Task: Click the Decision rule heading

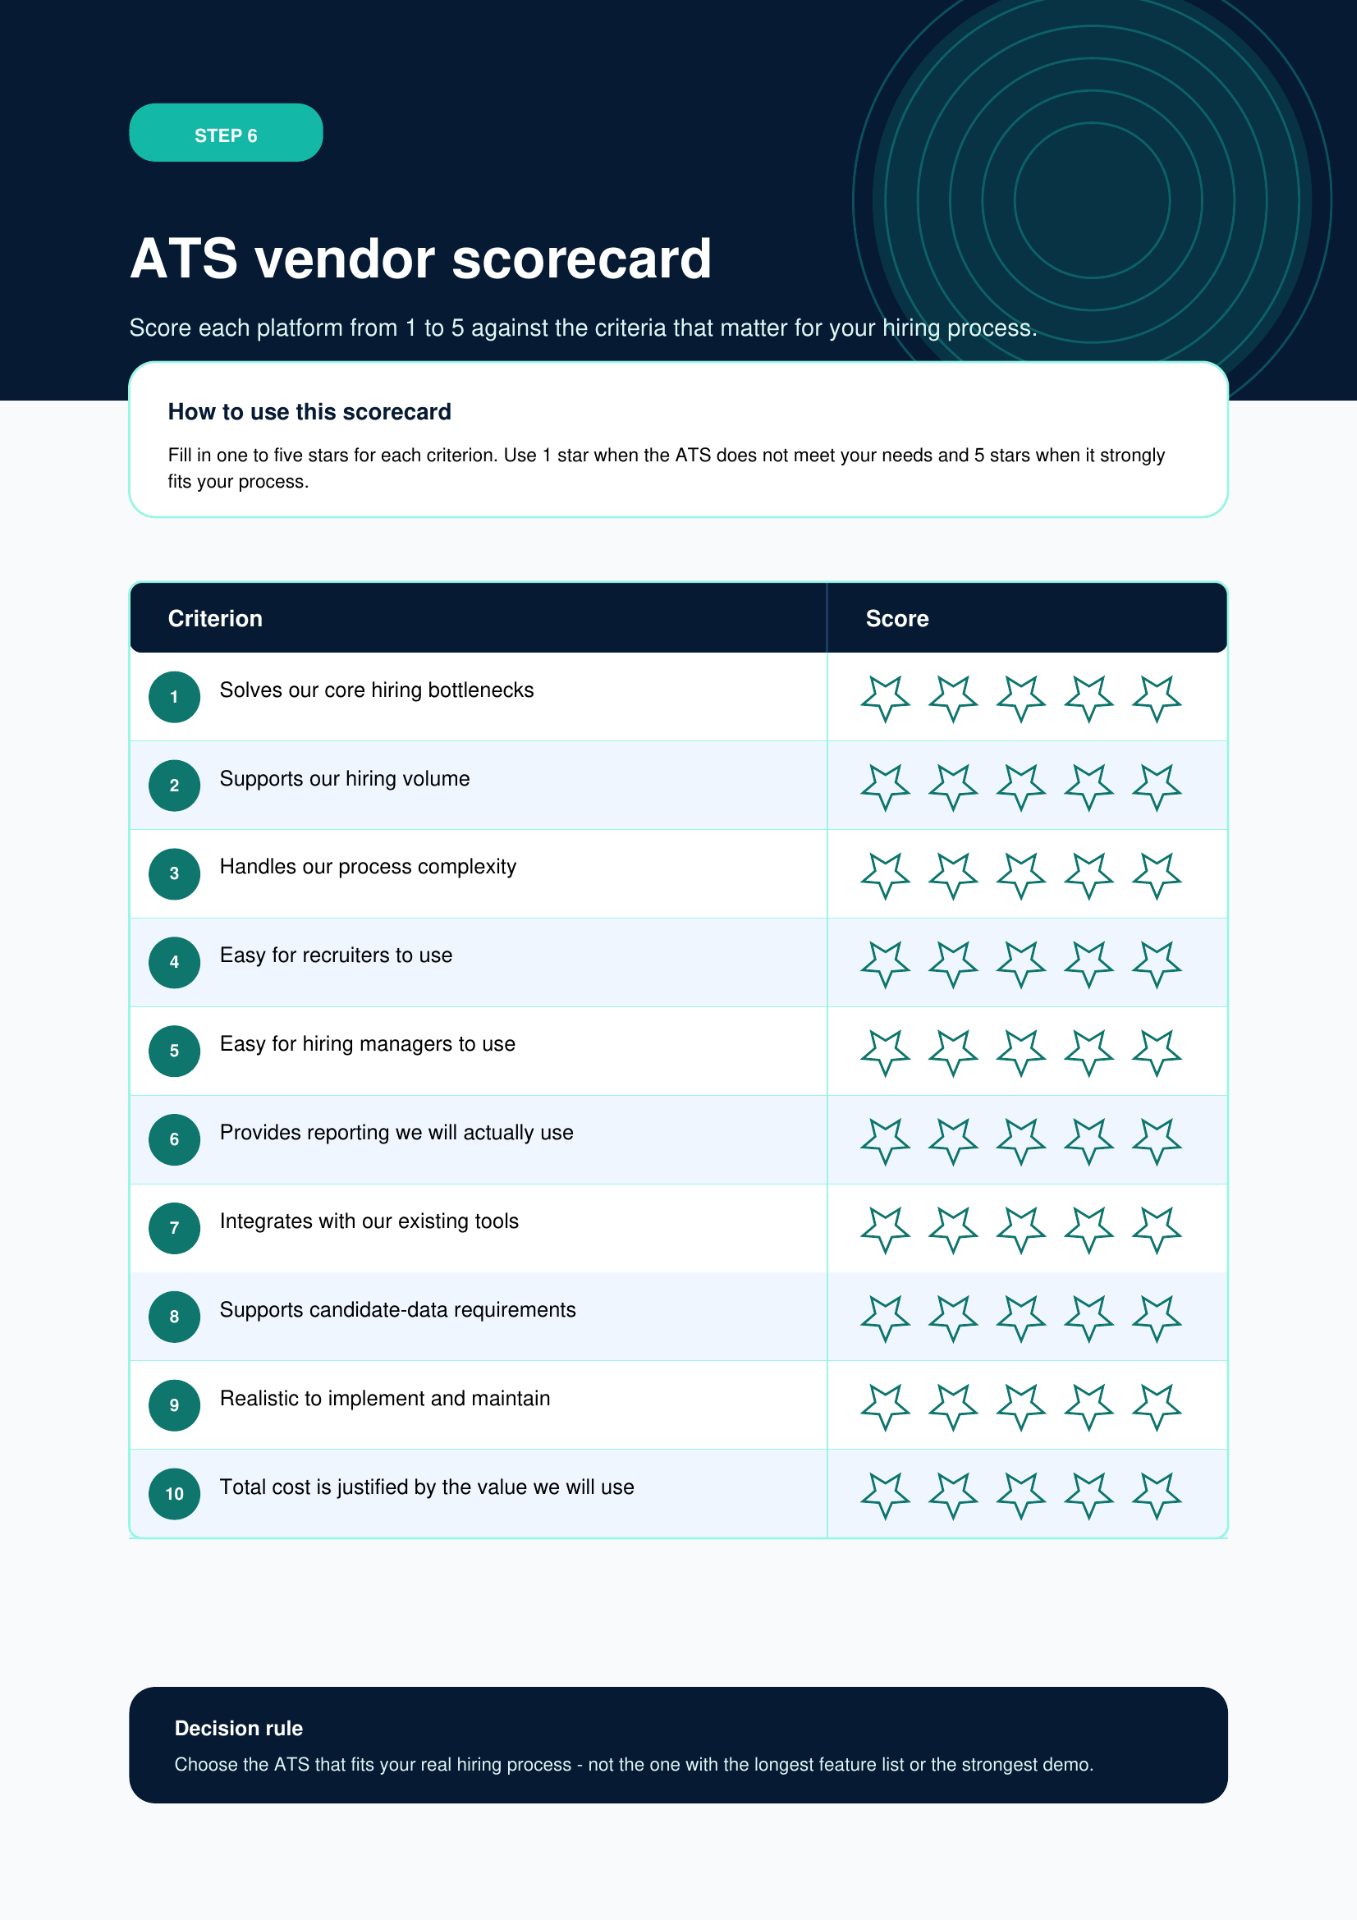Action: (x=238, y=1728)
